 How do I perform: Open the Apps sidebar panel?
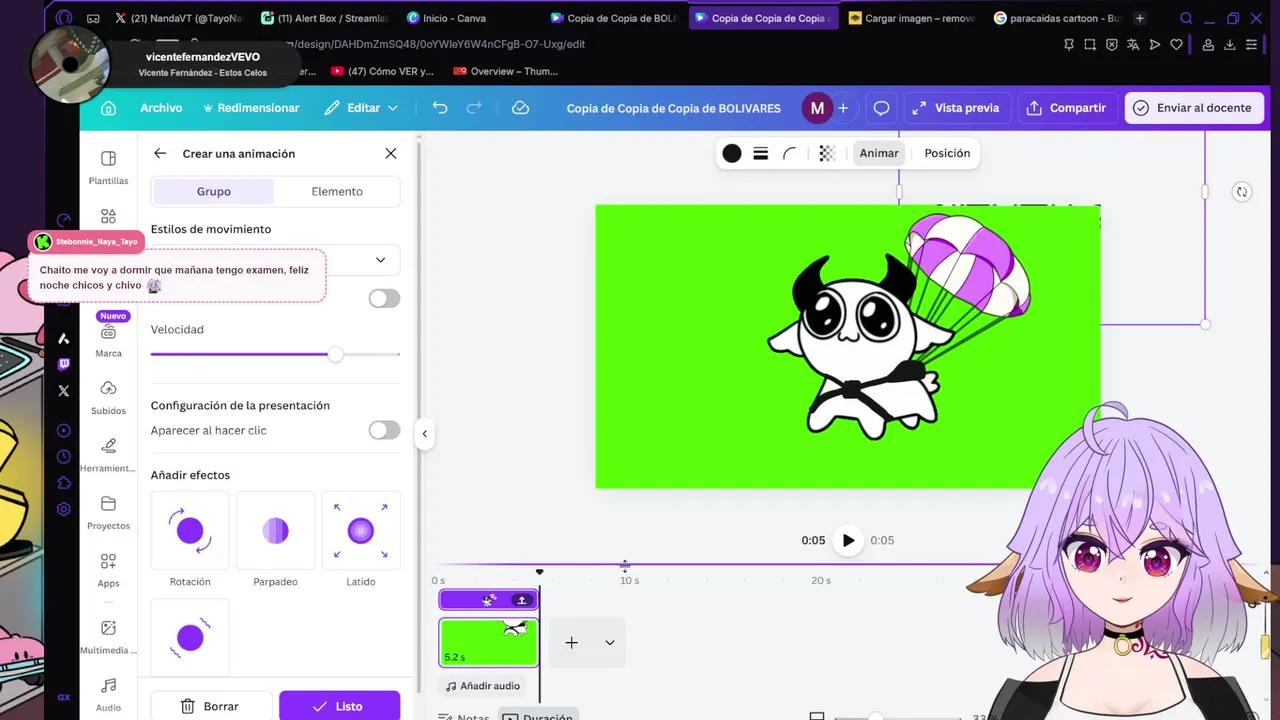point(108,570)
